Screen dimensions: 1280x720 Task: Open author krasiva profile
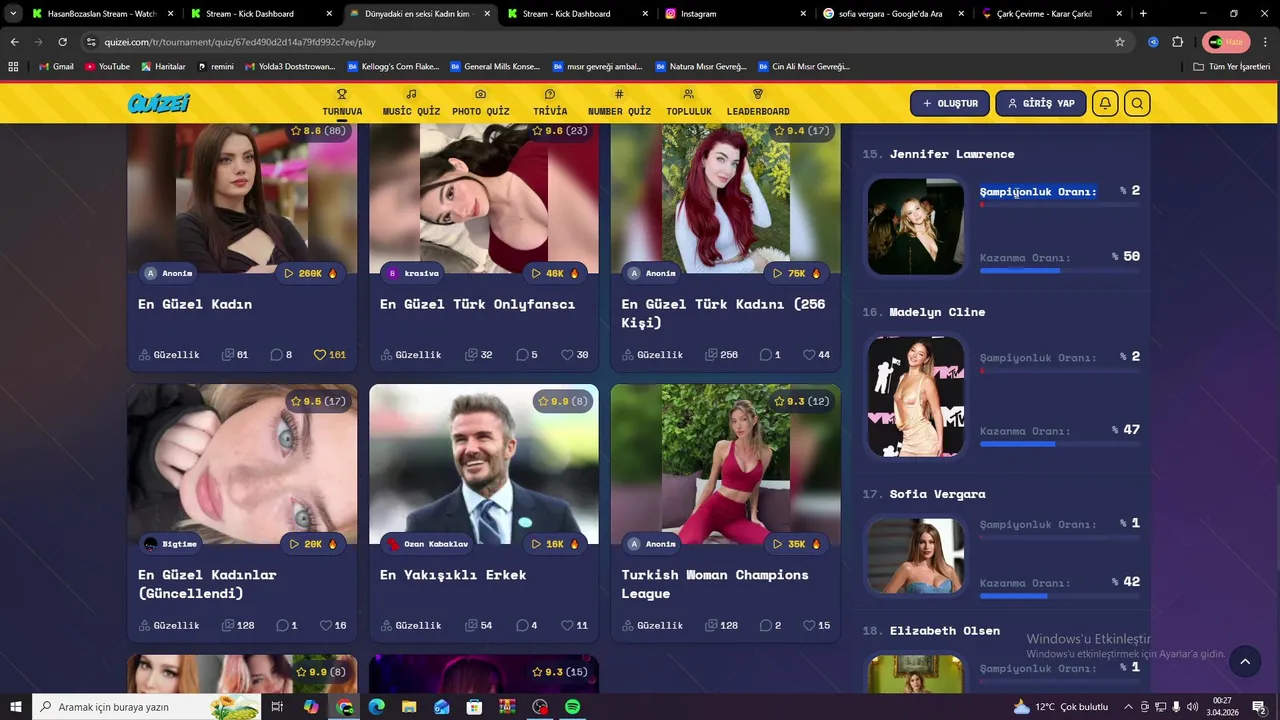click(x=413, y=273)
